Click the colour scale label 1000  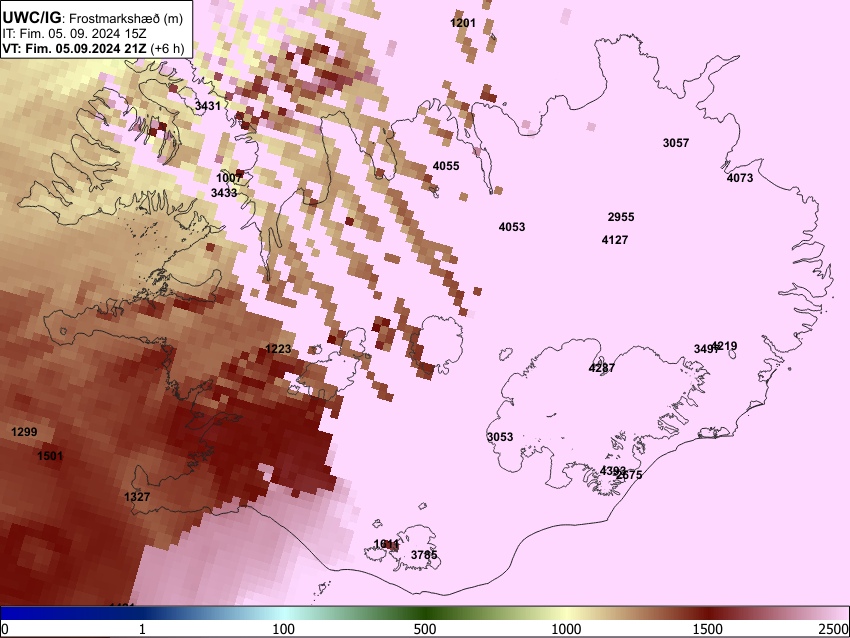(x=566, y=629)
